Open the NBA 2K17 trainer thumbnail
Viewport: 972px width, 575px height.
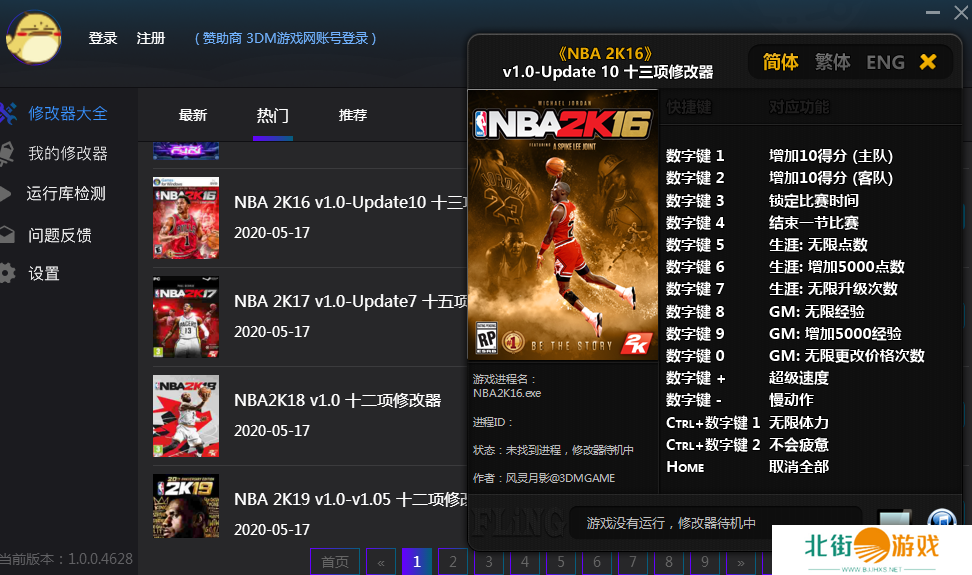pyautogui.click(x=185, y=318)
